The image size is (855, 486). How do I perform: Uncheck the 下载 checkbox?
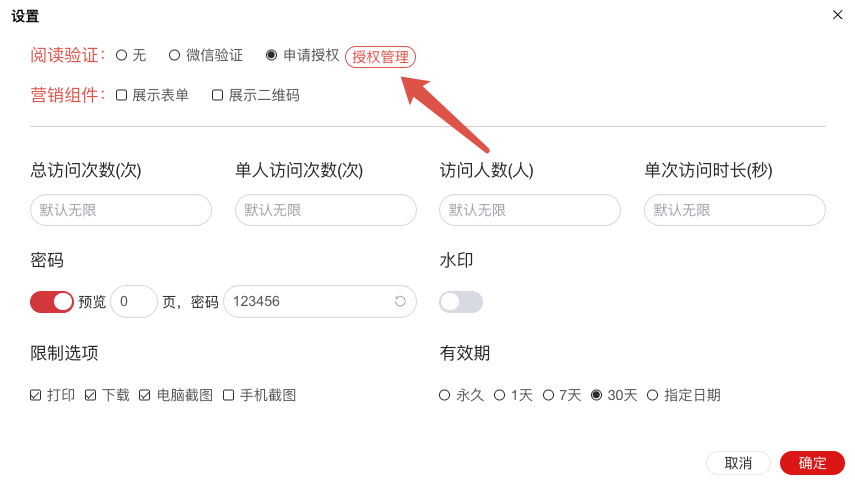(x=91, y=395)
